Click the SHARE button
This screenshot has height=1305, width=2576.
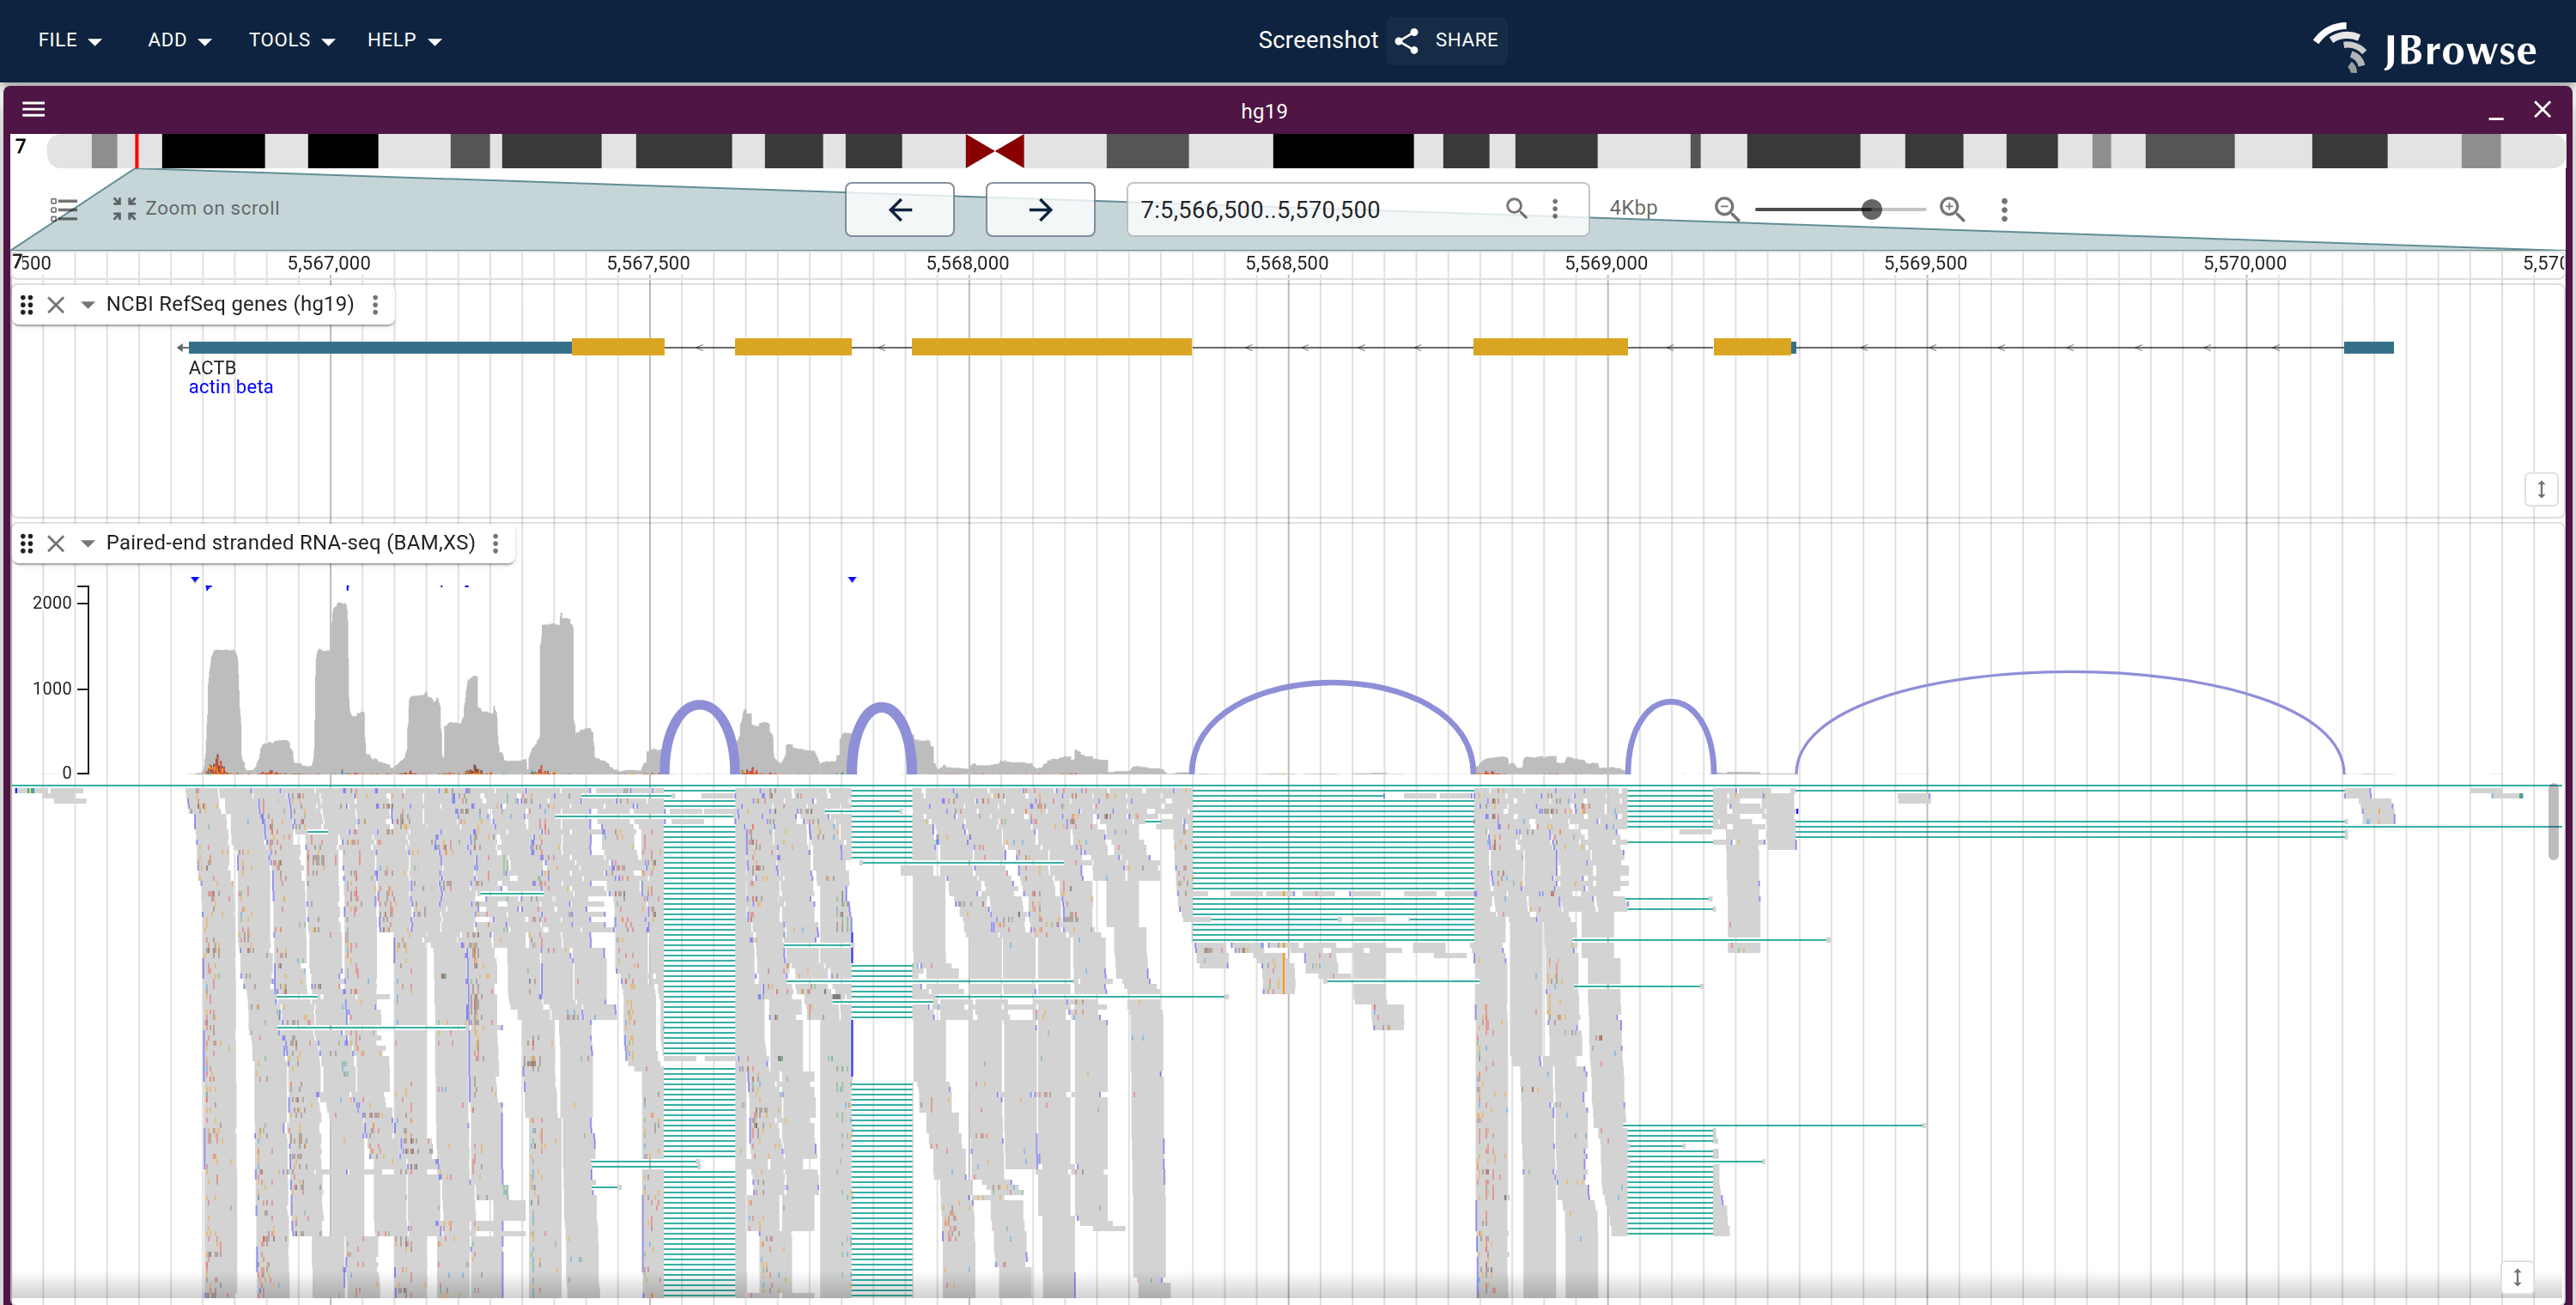tap(1447, 40)
